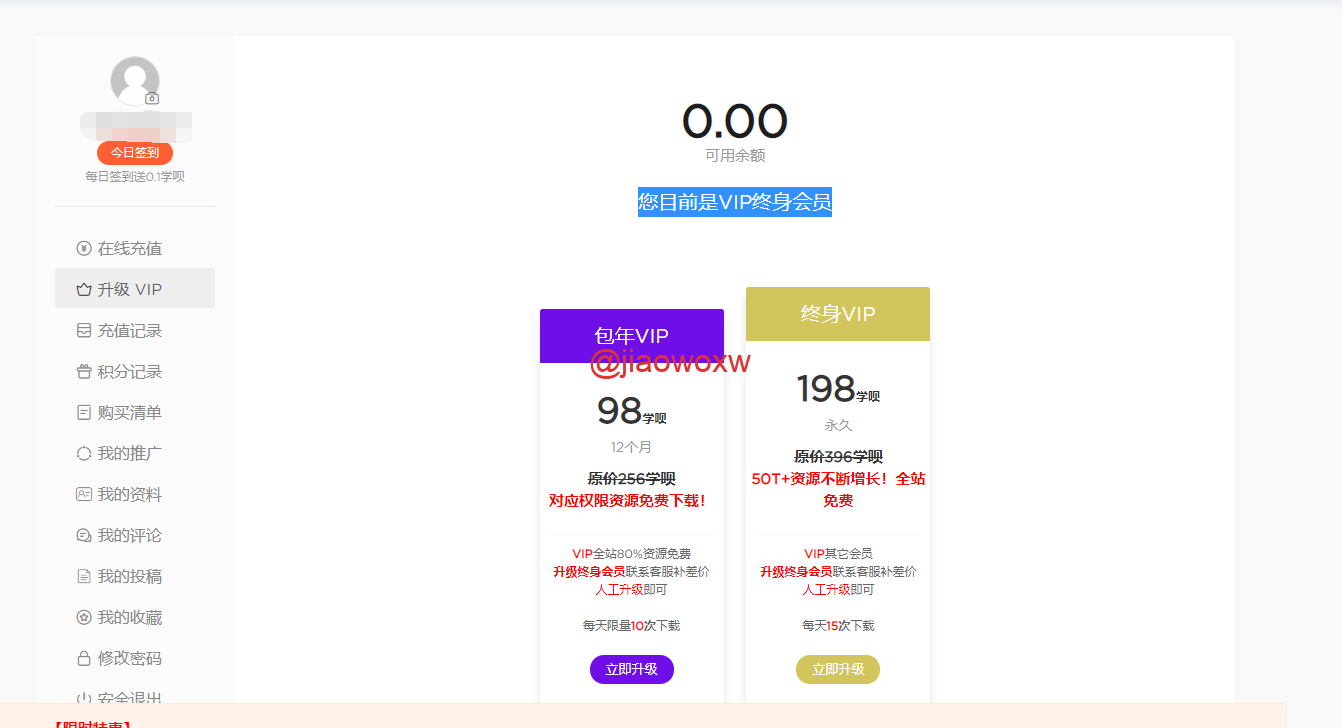Image resolution: width=1342 pixels, height=728 pixels.
Task: Open 我的推广 in the sidebar
Action: tap(135, 453)
